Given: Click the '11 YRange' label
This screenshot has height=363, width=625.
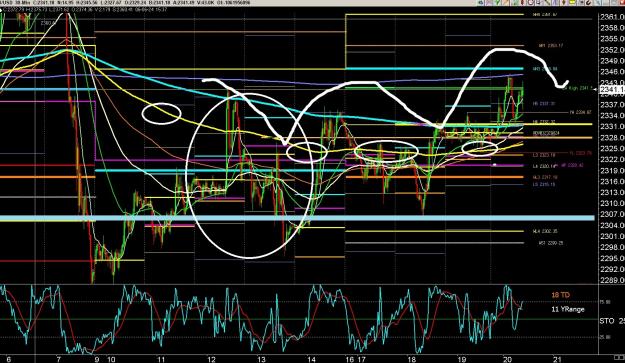Looking at the screenshot, I should 568,309.
